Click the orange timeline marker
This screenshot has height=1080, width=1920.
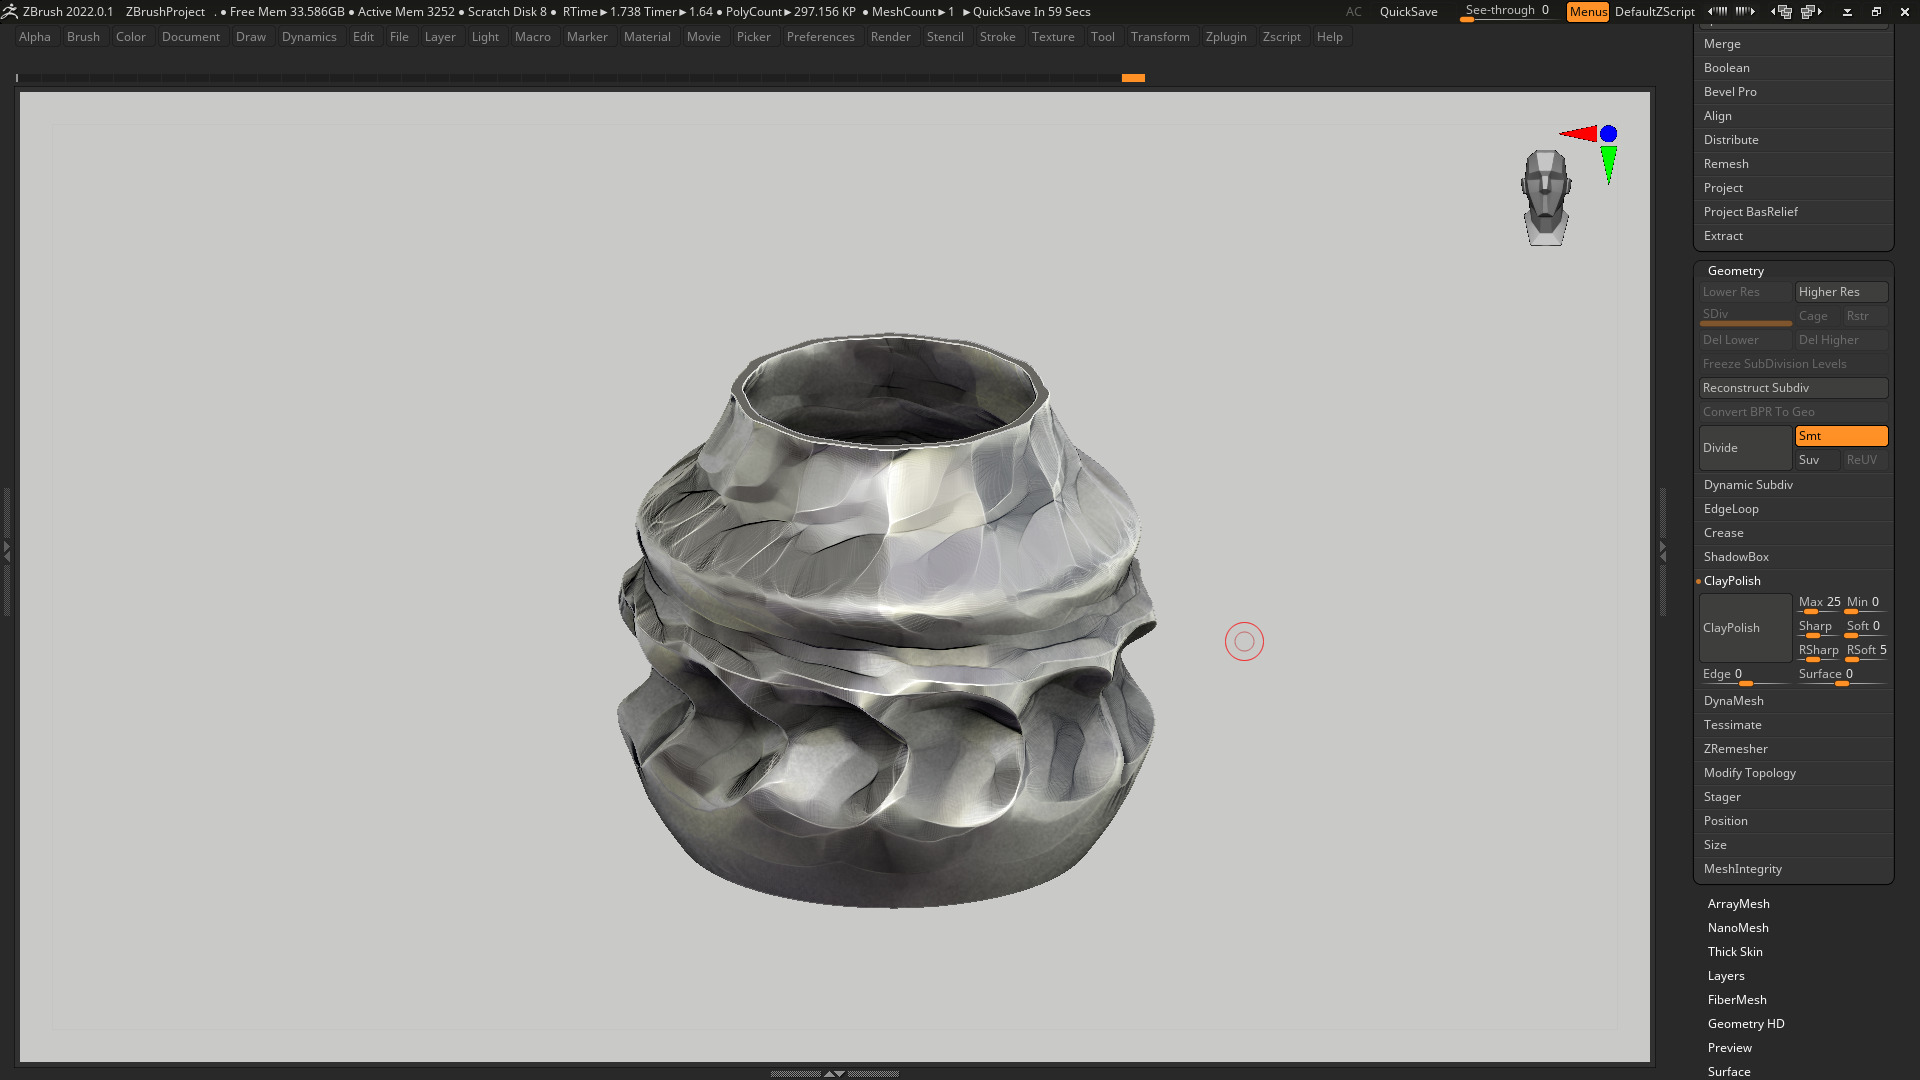click(x=1133, y=78)
